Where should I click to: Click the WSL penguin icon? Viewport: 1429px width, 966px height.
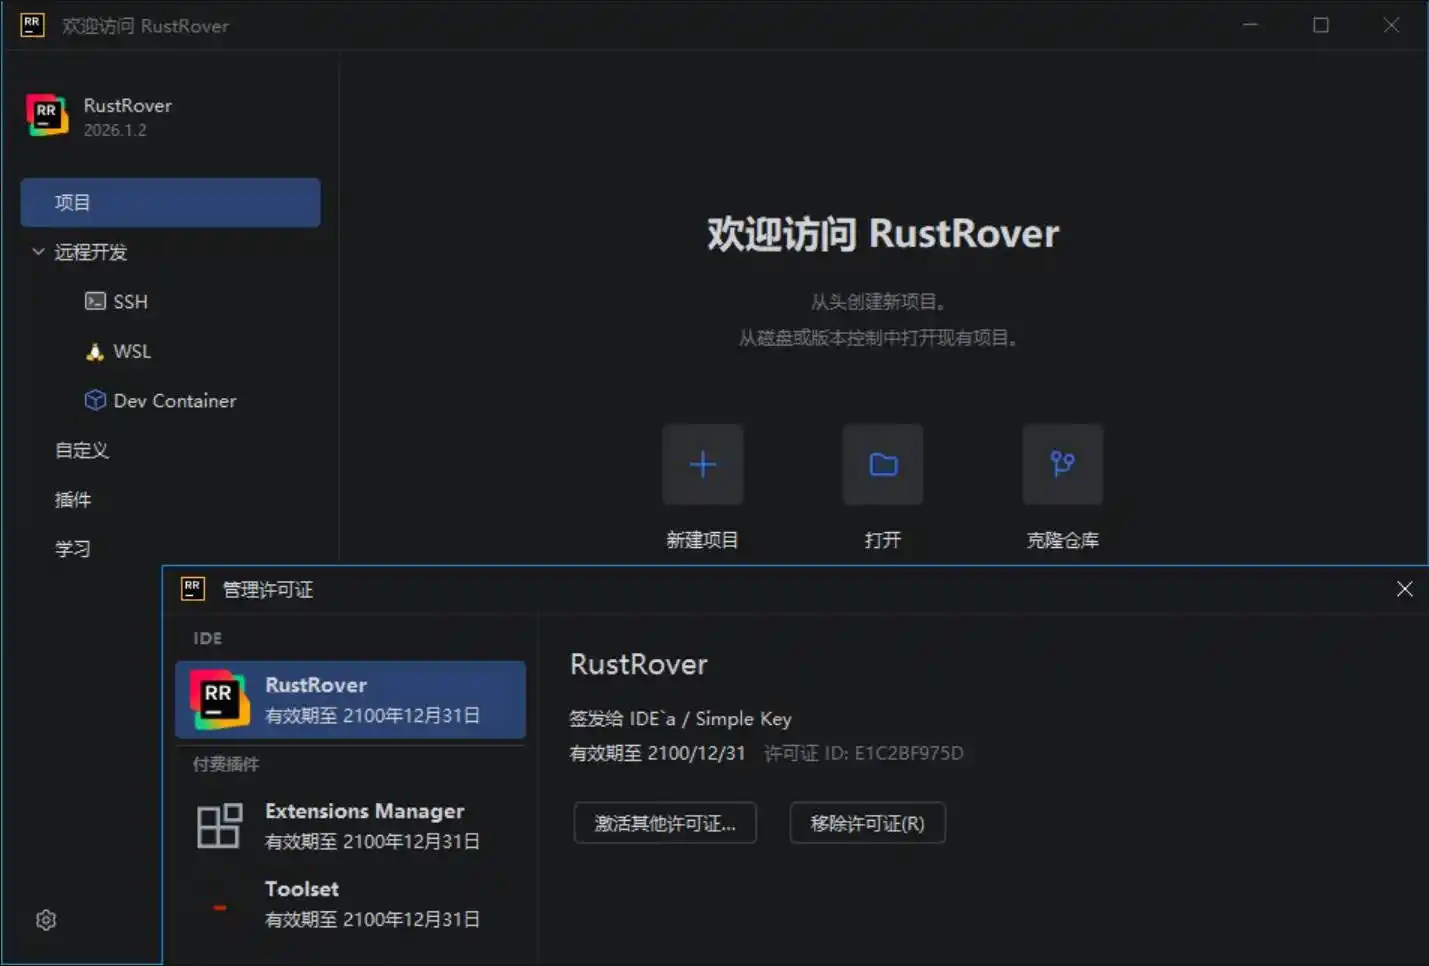pos(95,351)
